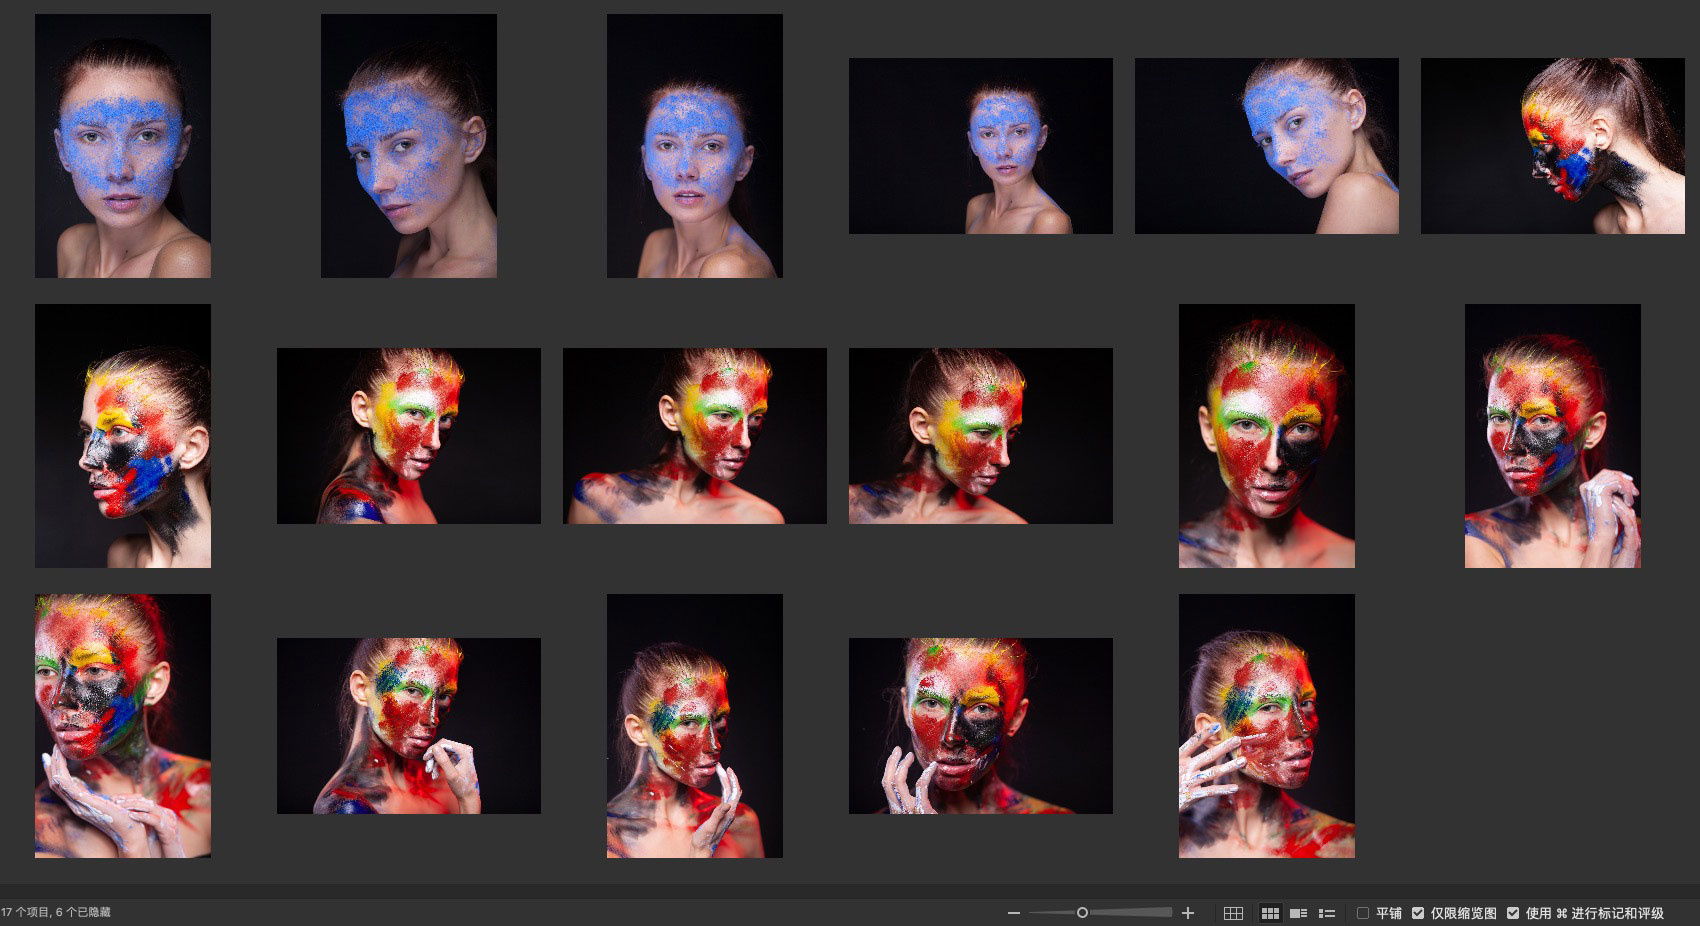The height and width of the screenshot is (926, 1700).
Task: Click the plus icon to enlarge thumbnails
Action: coord(1188,913)
